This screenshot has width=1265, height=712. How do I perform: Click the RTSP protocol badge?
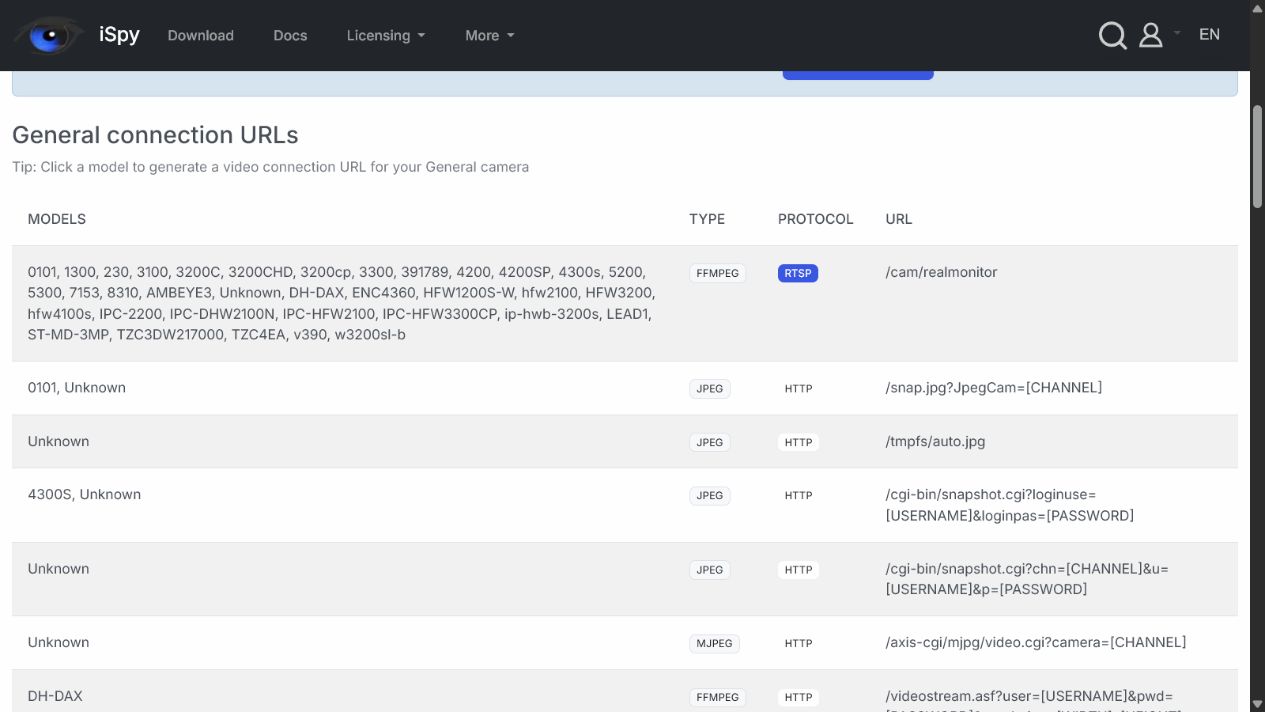798,273
